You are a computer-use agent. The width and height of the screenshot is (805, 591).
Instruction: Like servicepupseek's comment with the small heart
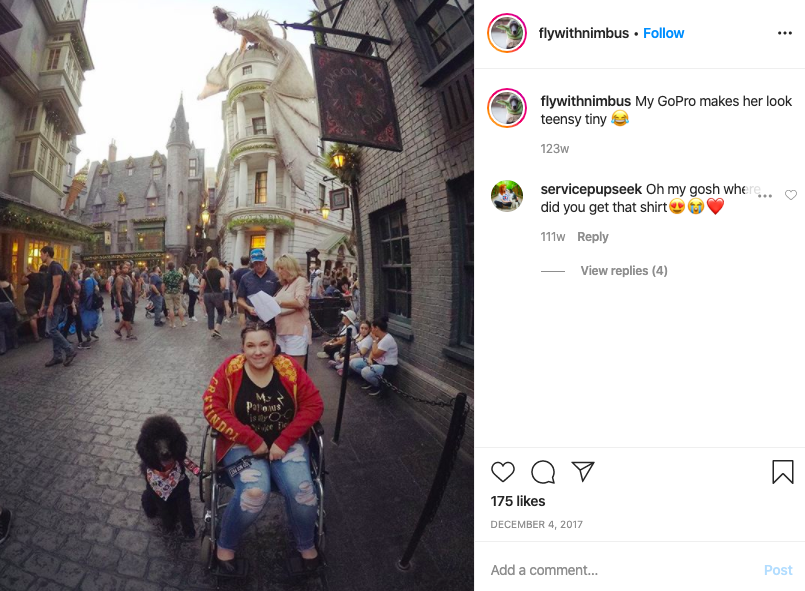[x=791, y=195]
